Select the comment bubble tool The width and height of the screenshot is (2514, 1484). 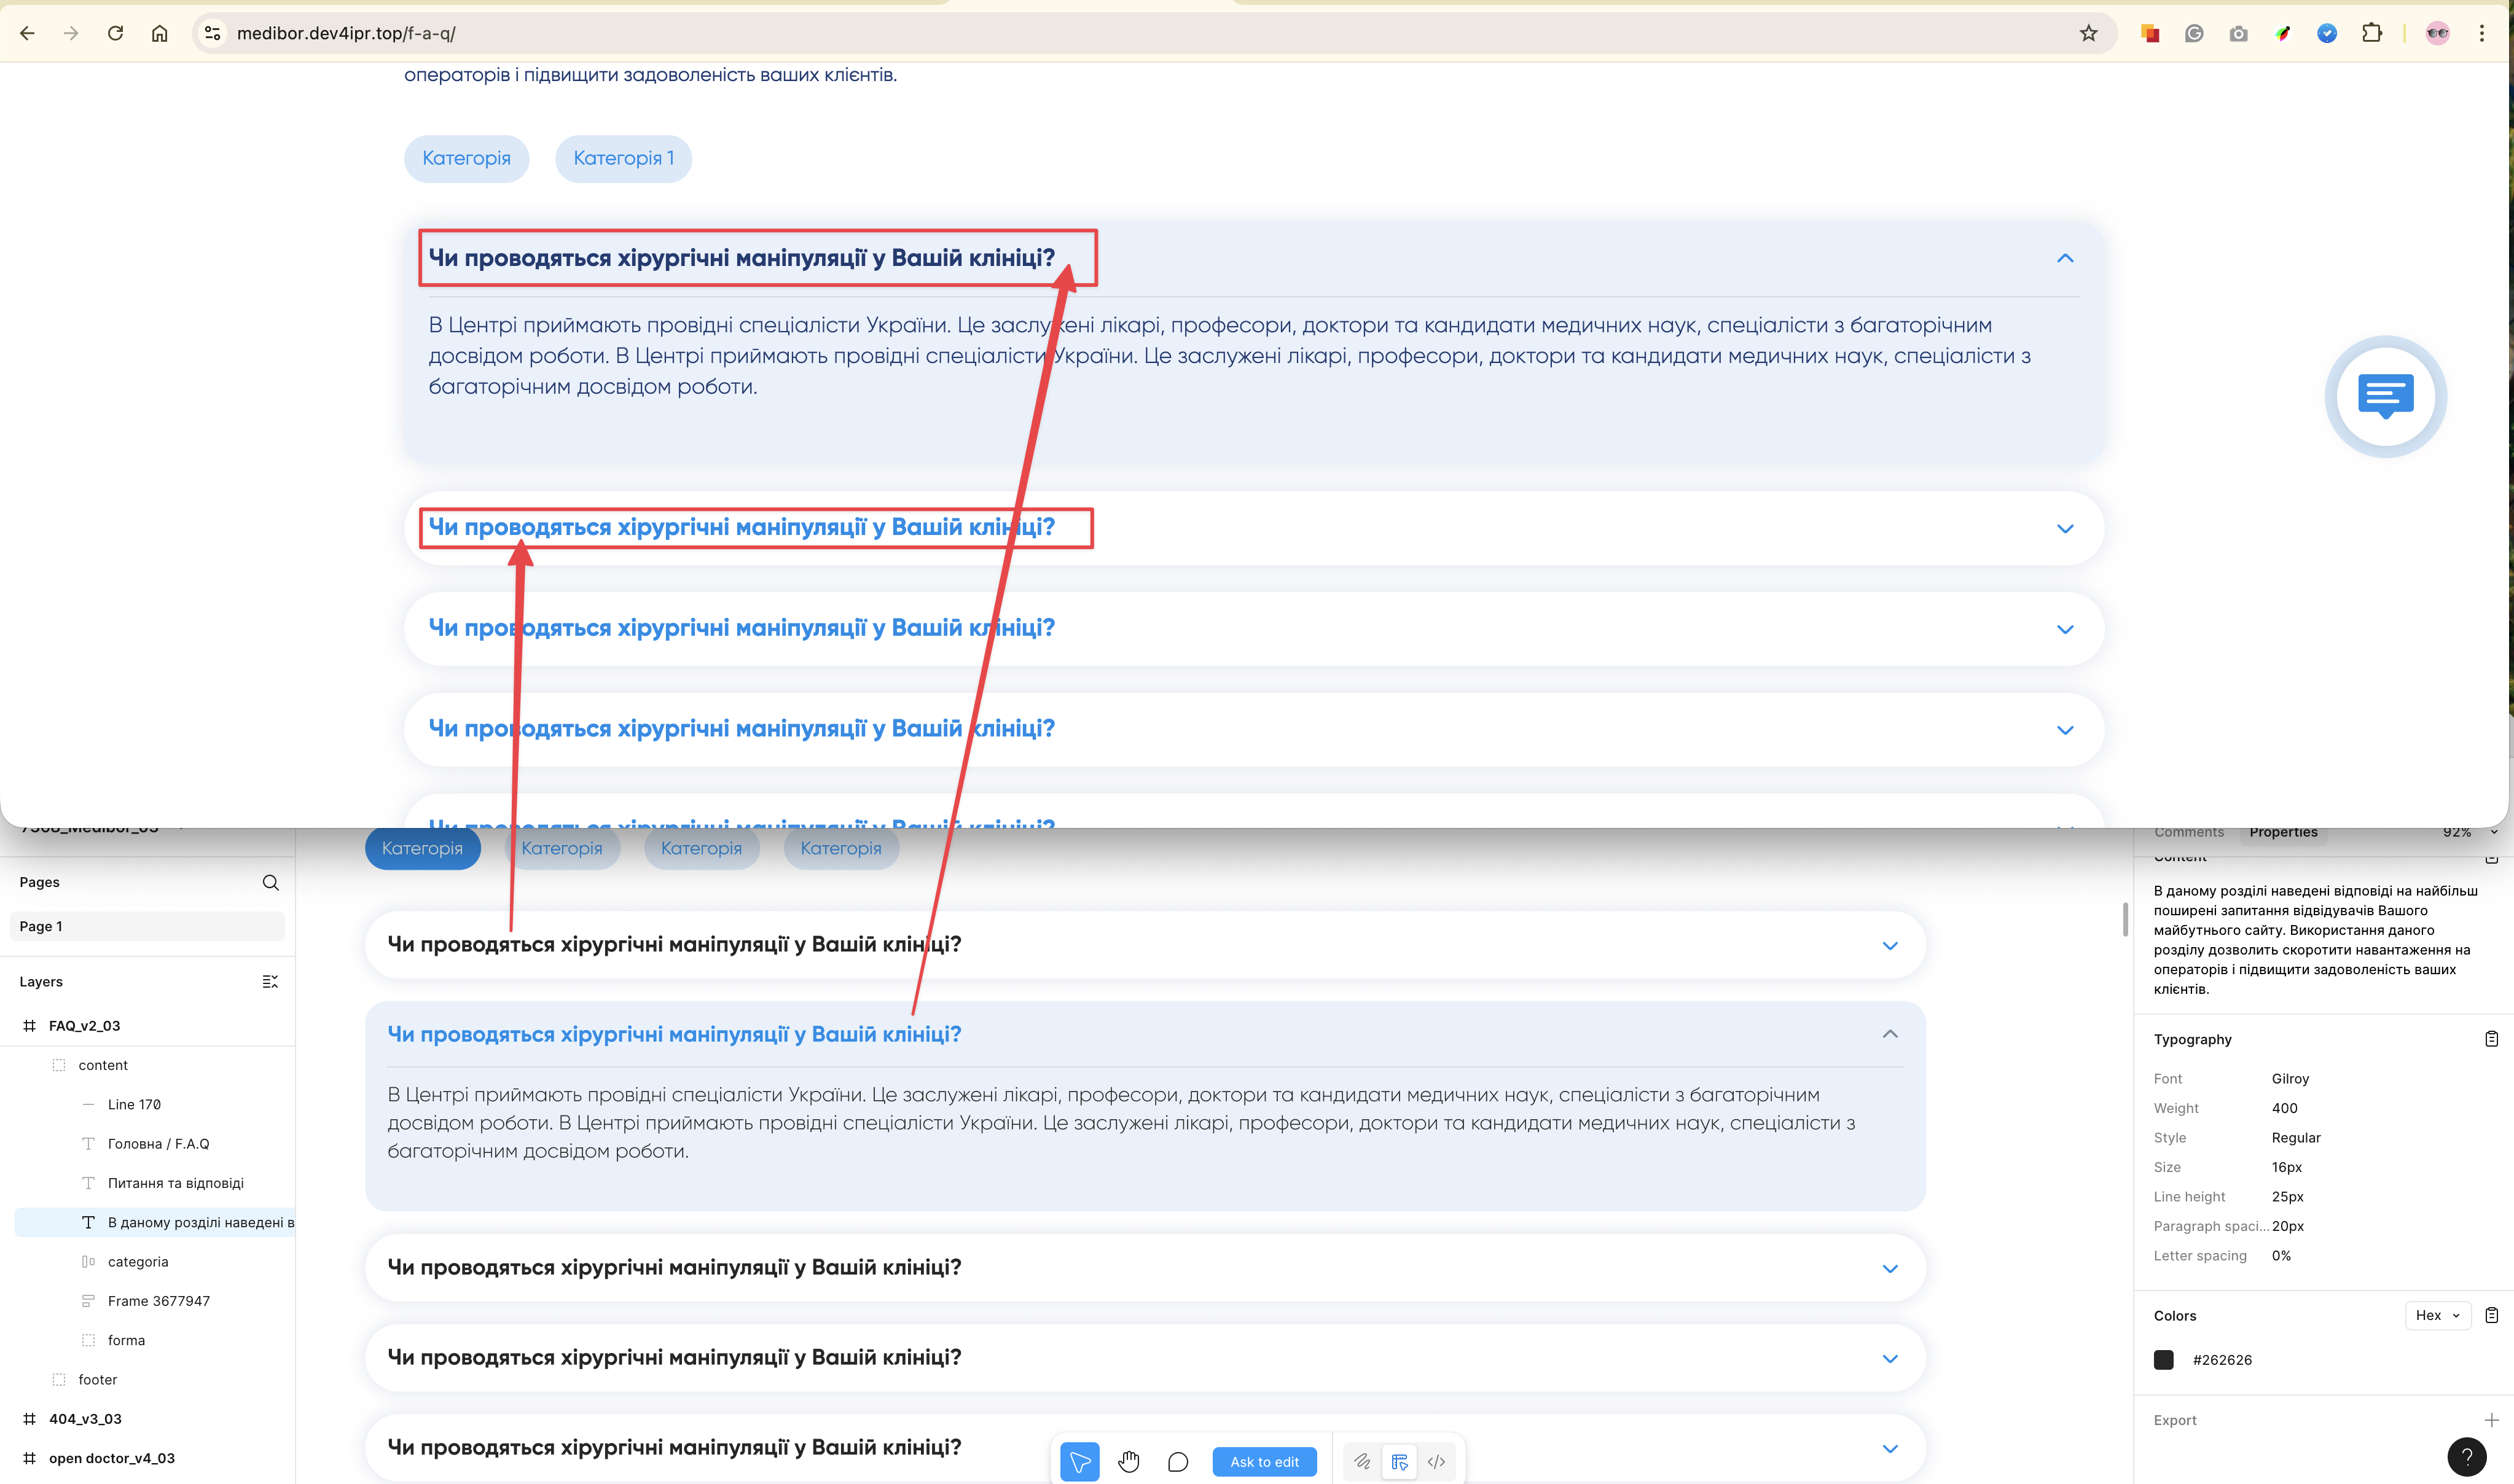click(1178, 1461)
